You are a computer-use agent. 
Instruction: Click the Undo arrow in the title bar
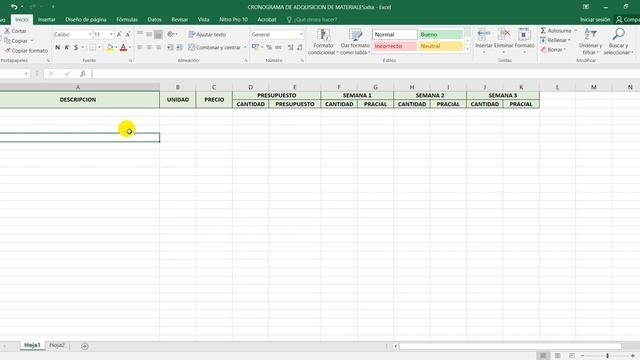pos(14,7)
